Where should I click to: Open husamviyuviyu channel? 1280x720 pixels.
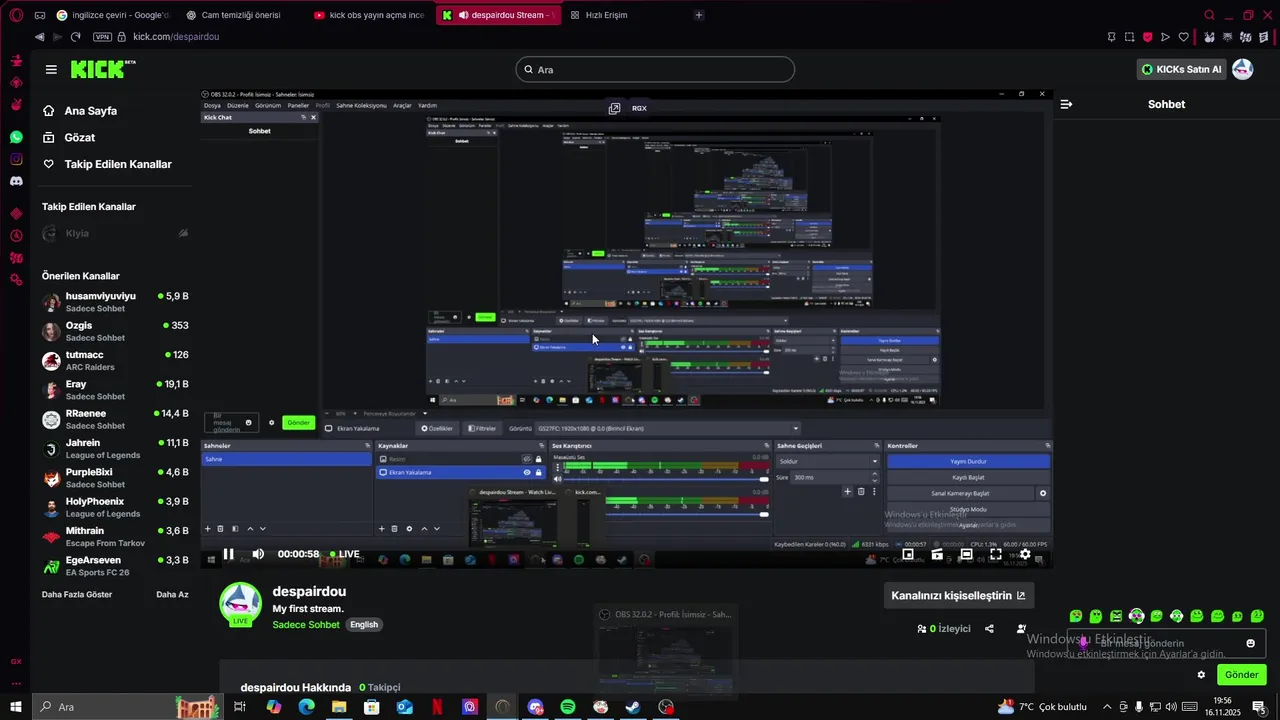click(x=115, y=301)
